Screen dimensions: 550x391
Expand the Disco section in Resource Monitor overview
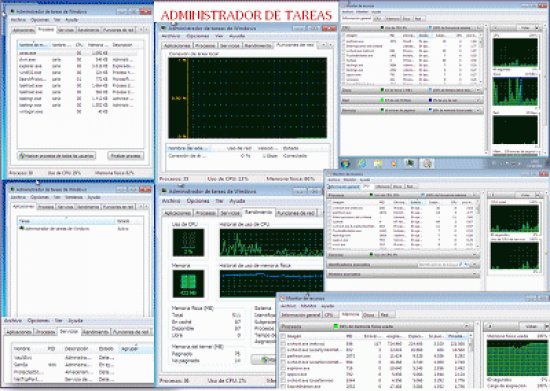click(478, 90)
